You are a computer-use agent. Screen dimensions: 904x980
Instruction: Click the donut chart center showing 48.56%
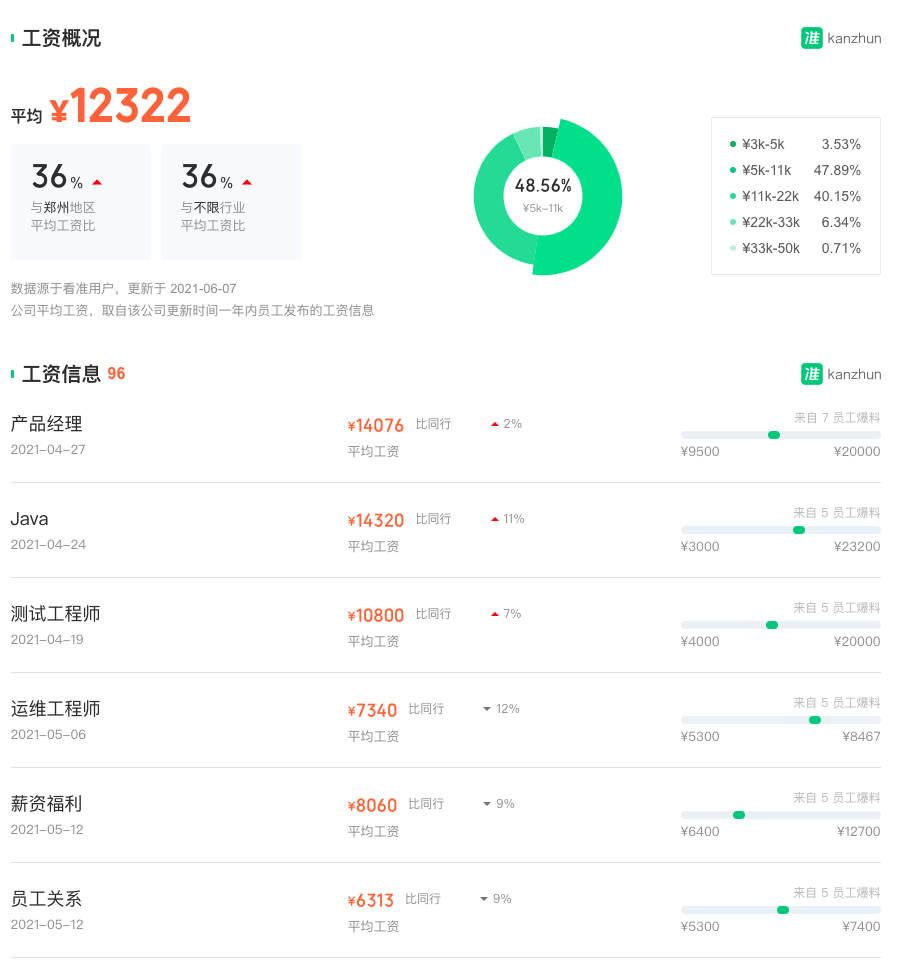(x=543, y=195)
